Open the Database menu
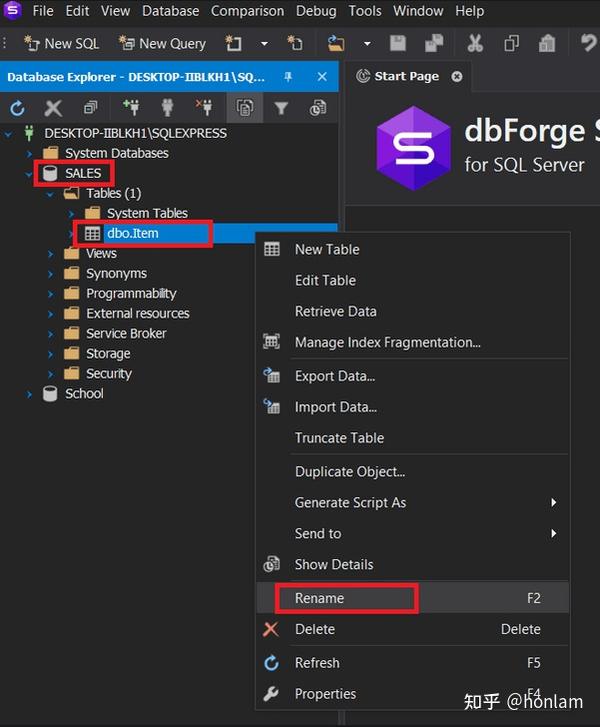600x727 pixels. point(171,11)
